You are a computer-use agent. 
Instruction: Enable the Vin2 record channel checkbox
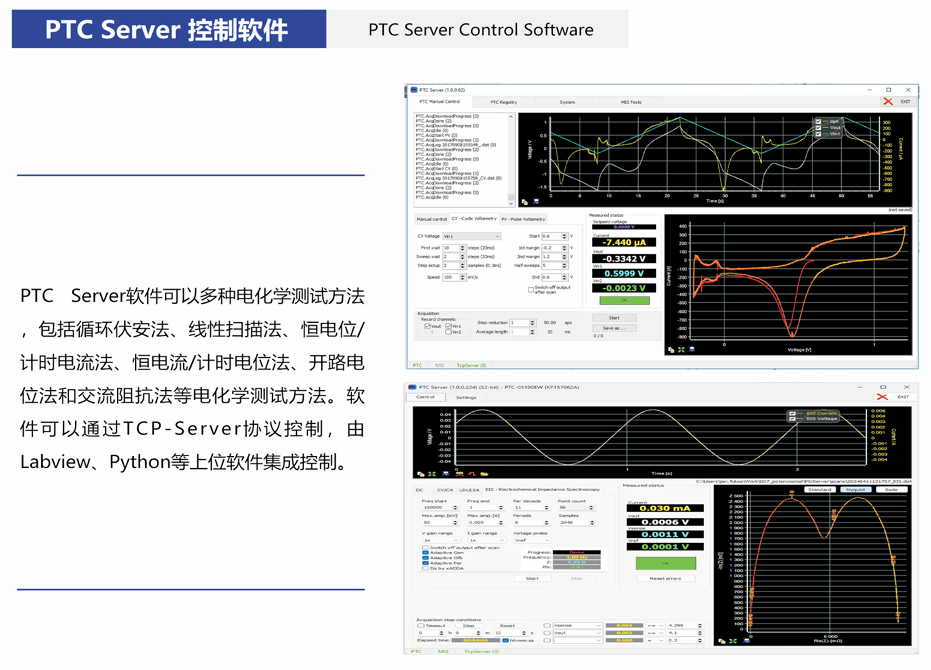[x=448, y=332]
